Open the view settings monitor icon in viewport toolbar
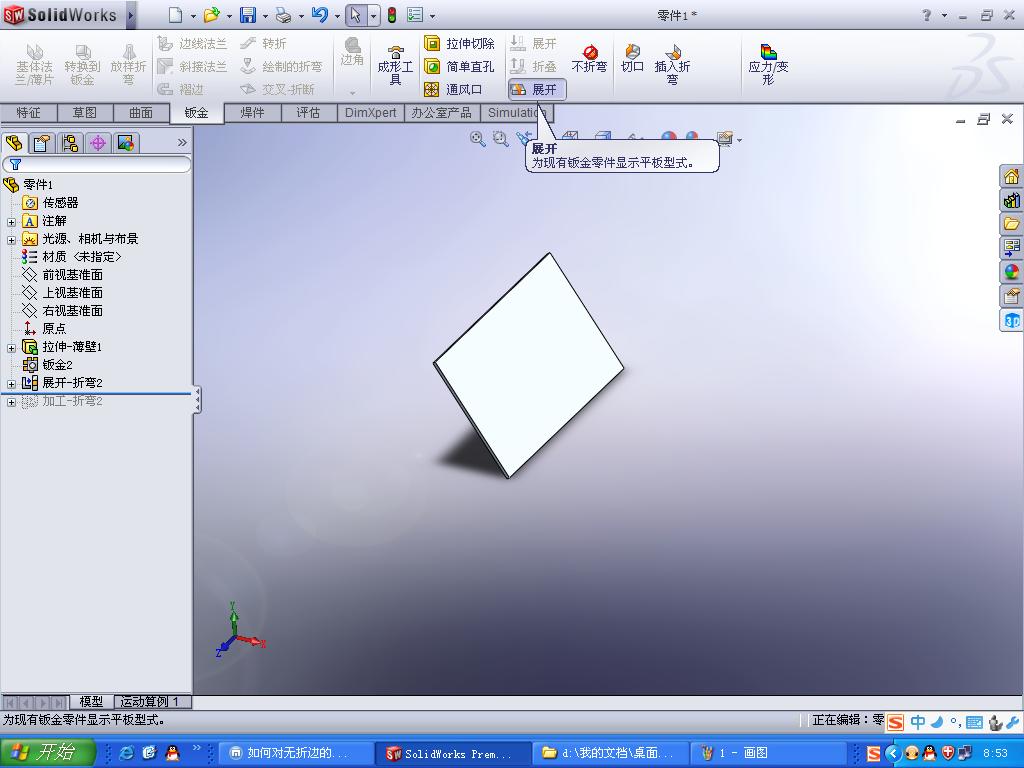 [725, 138]
